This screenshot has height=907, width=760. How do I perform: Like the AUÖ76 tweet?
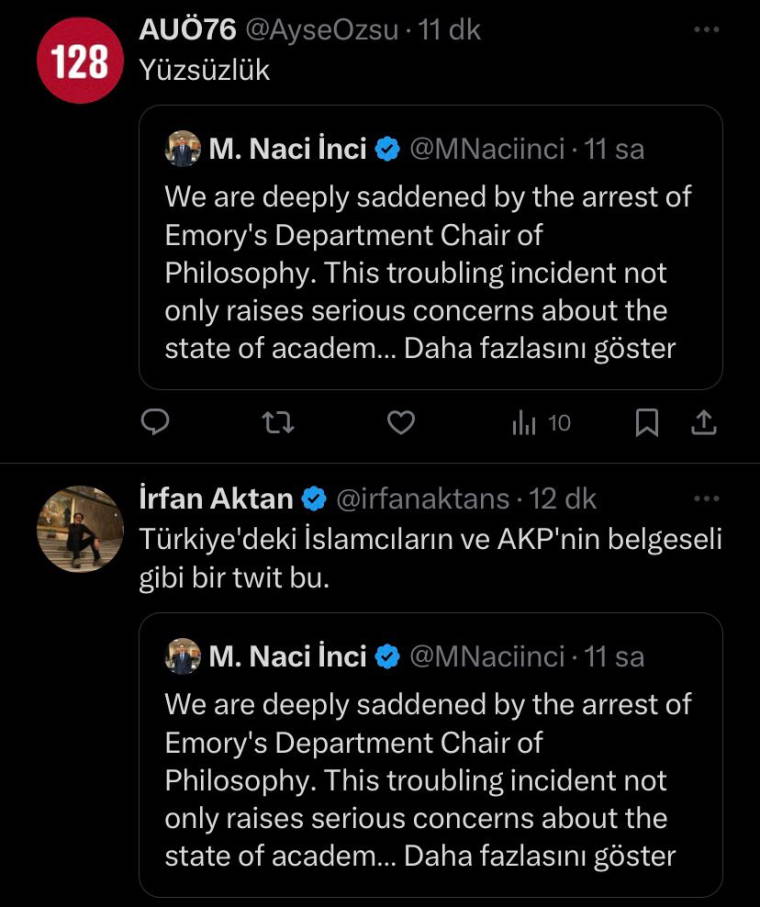pos(401,423)
